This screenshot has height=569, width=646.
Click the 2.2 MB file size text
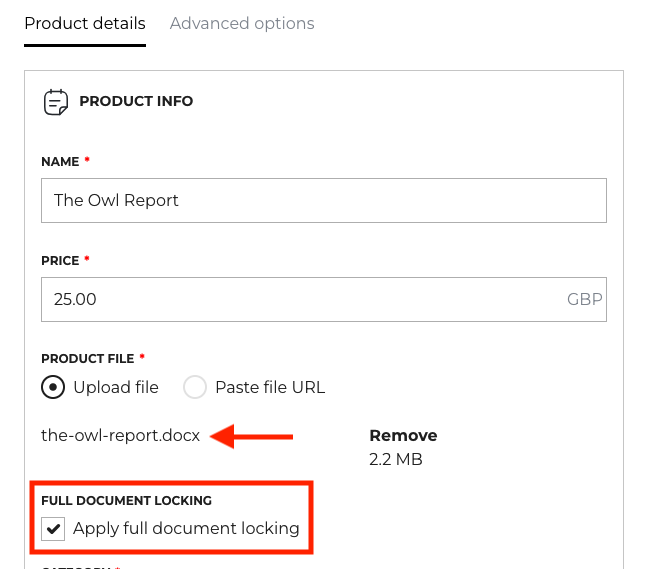pos(396,459)
